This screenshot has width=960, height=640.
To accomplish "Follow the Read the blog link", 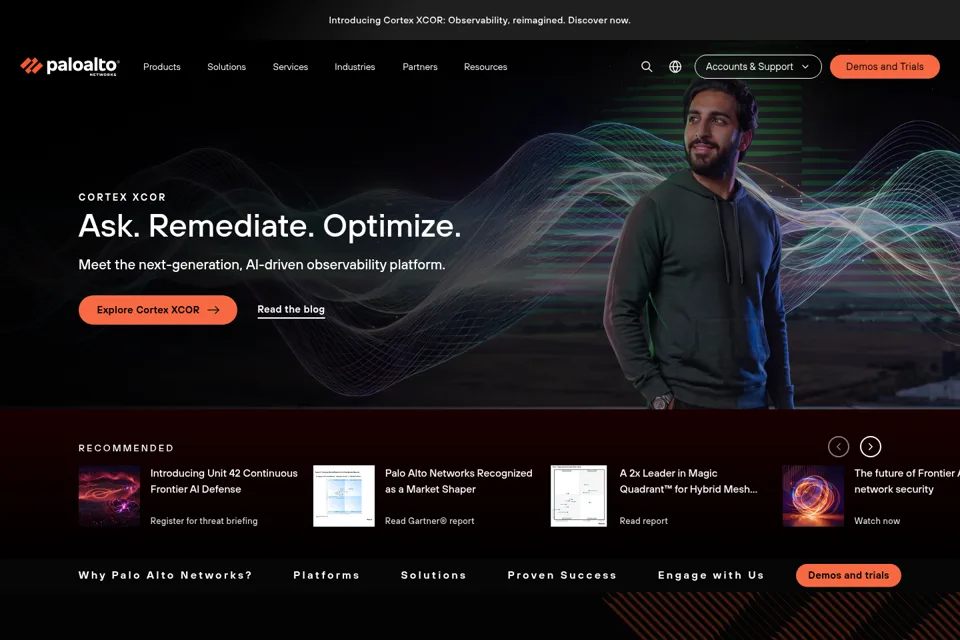I will 291,310.
